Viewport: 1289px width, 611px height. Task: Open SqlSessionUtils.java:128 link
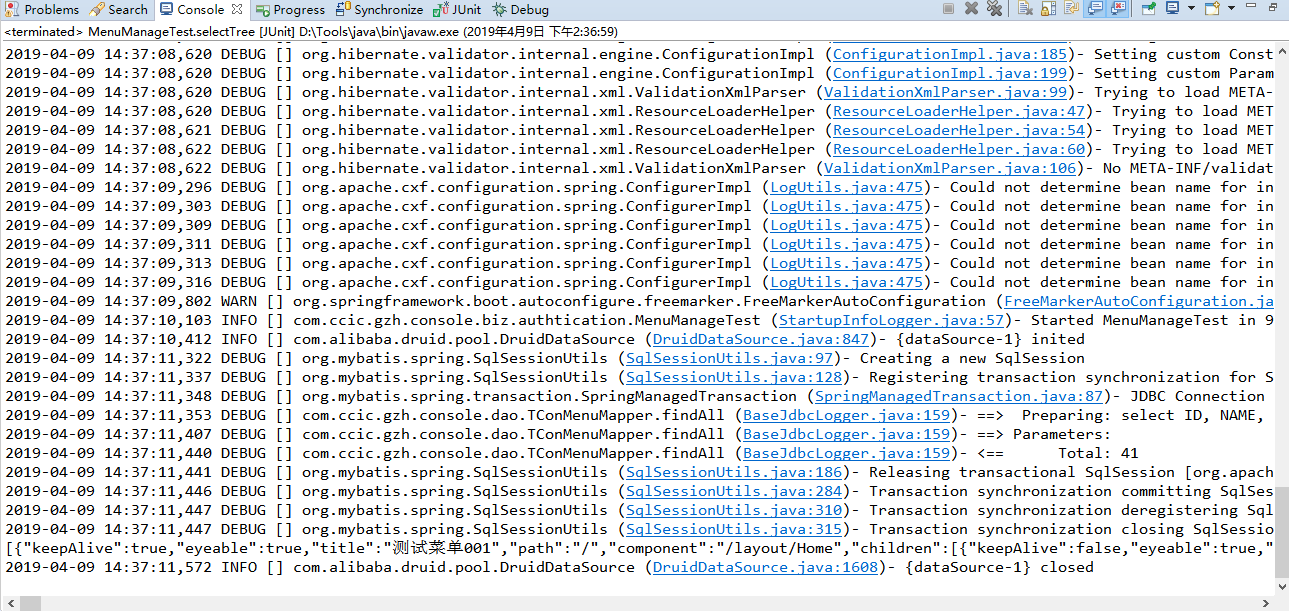click(x=733, y=377)
